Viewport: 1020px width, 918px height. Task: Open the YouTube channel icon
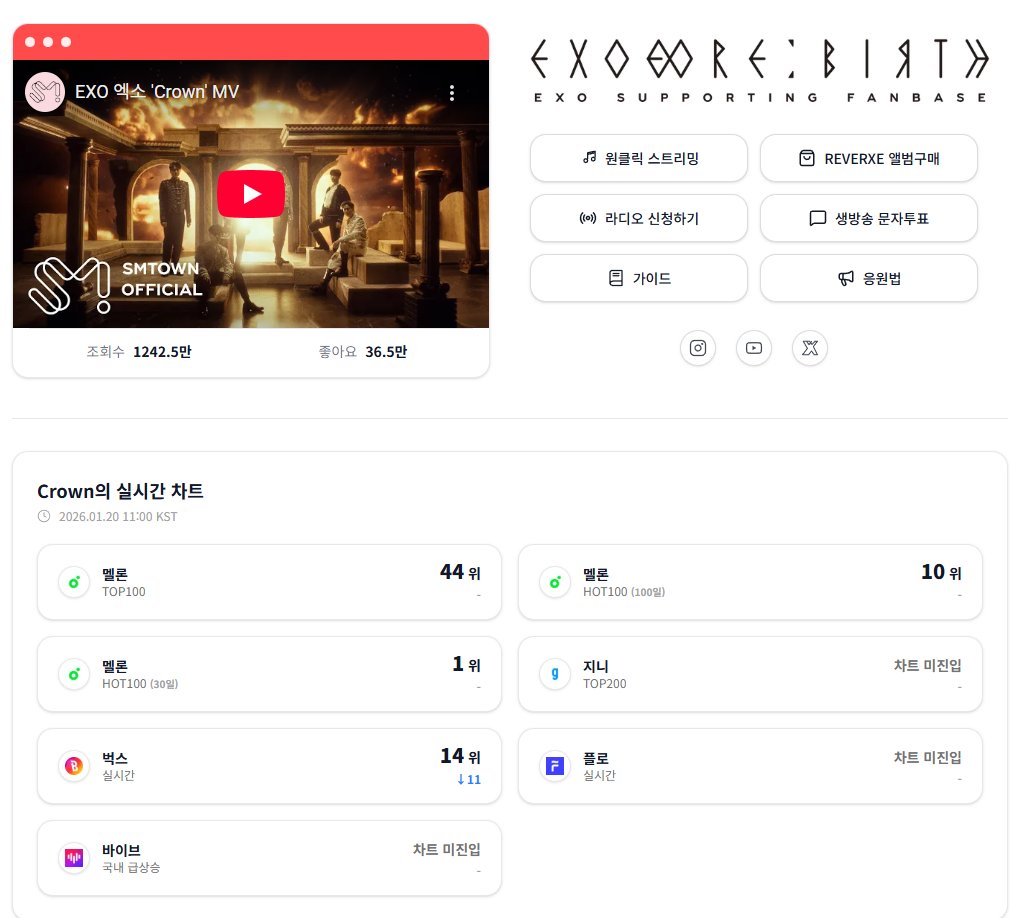[x=754, y=348]
